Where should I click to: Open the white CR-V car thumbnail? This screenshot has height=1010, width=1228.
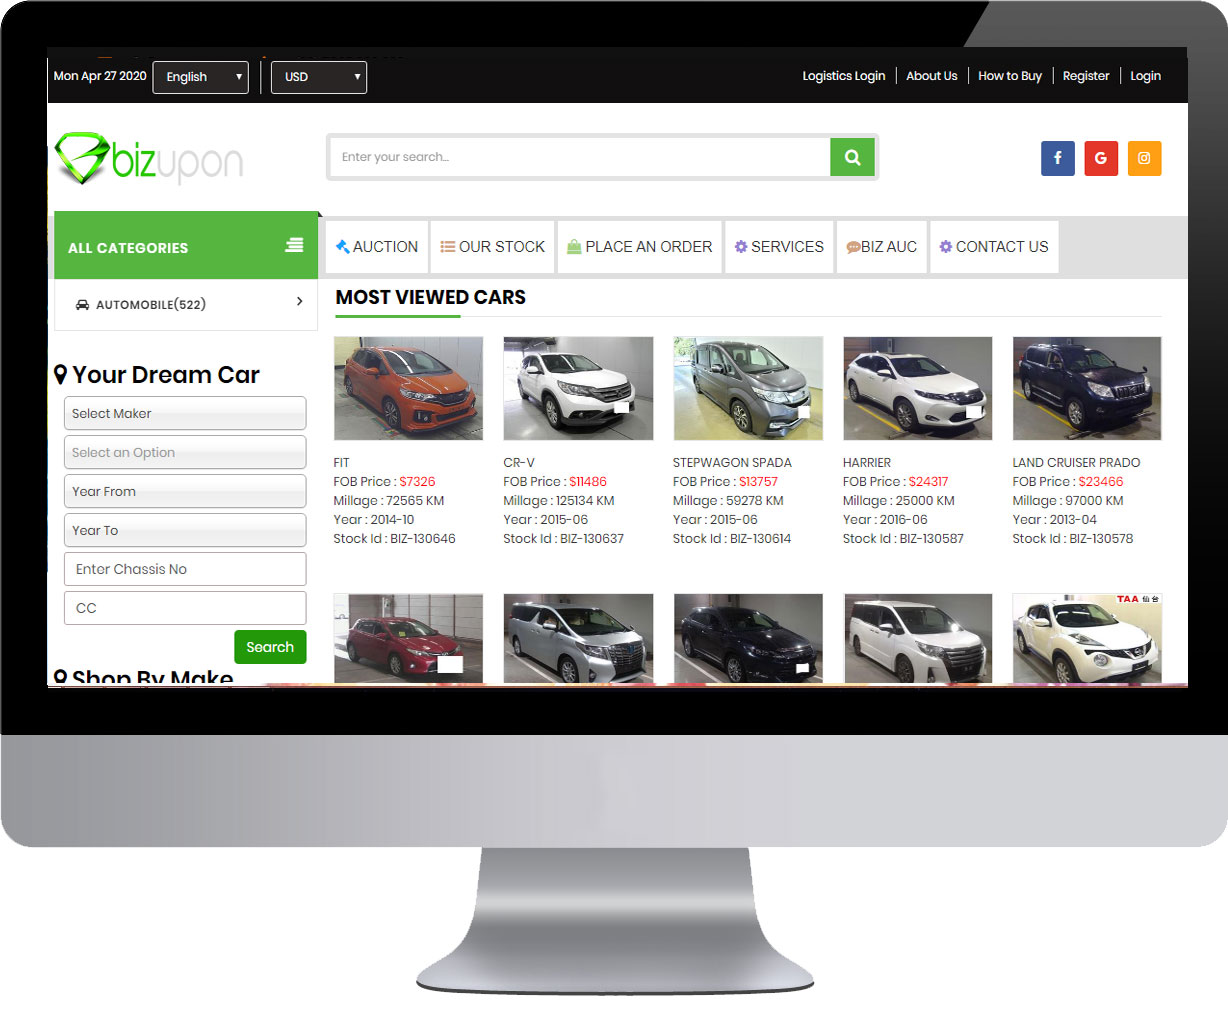(578, 388)
